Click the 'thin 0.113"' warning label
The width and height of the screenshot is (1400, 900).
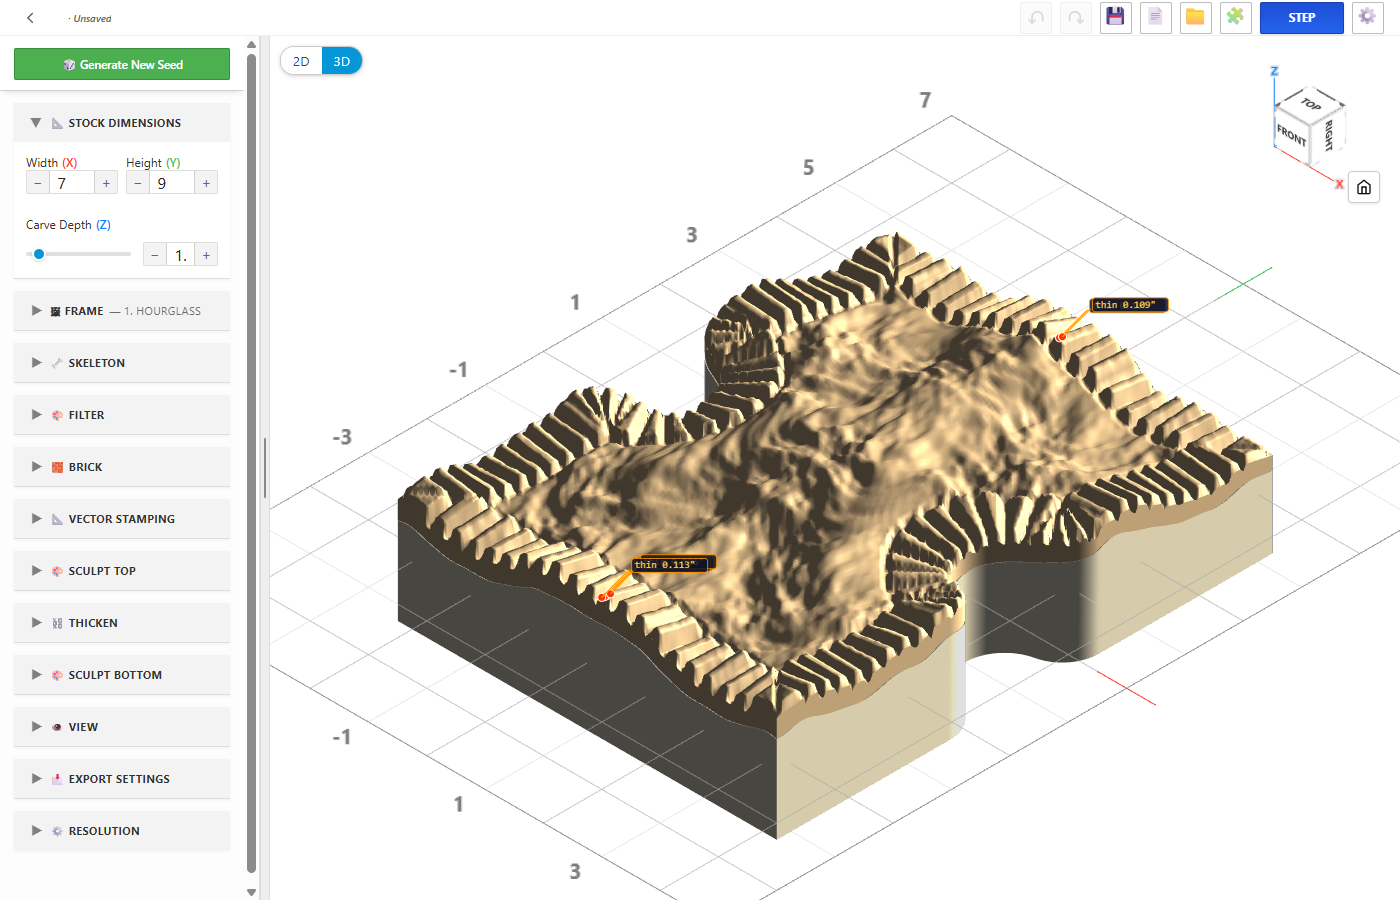669,565
